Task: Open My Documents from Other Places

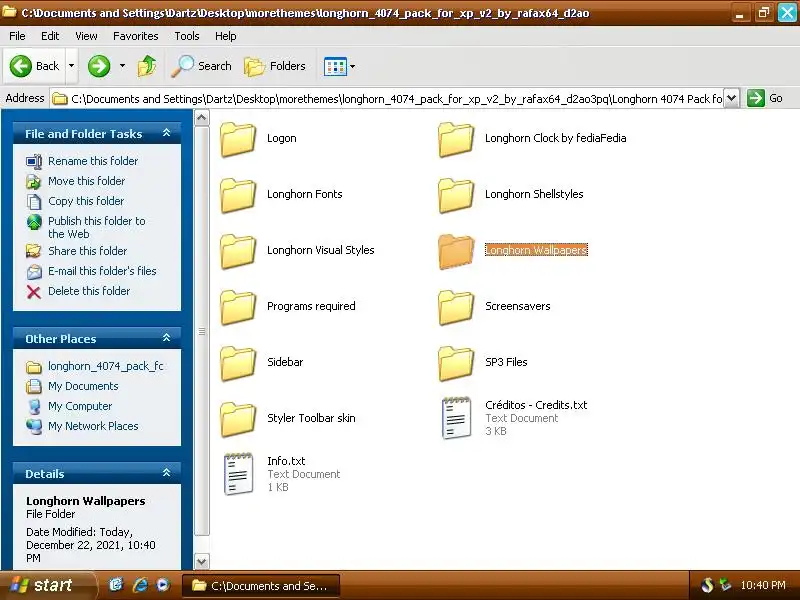Action: pos(83,386)
